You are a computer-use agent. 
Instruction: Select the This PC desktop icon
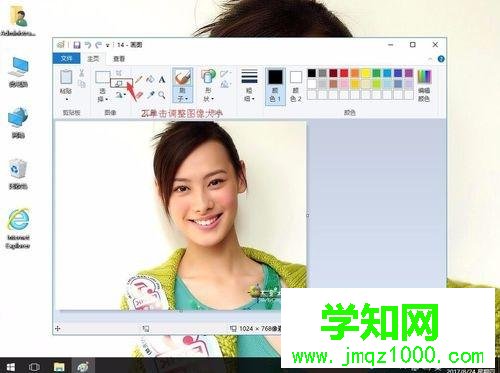pyautogui.click(x=18, y=72)
